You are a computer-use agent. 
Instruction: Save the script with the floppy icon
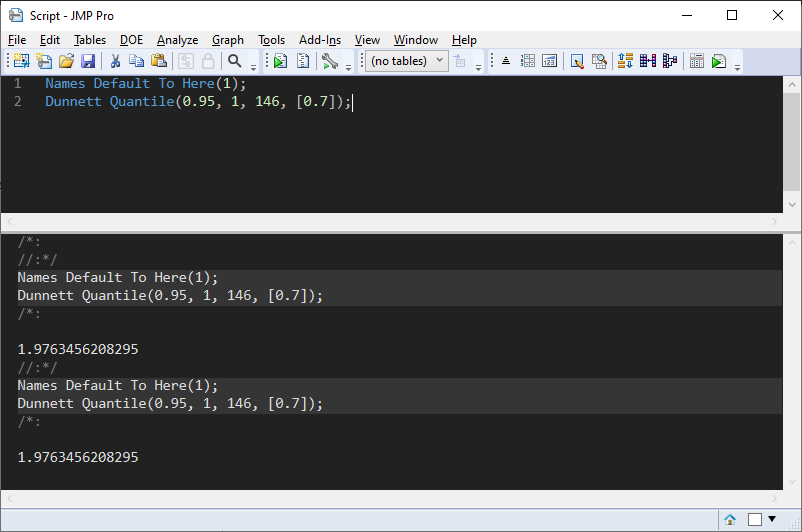click(88, 61)
